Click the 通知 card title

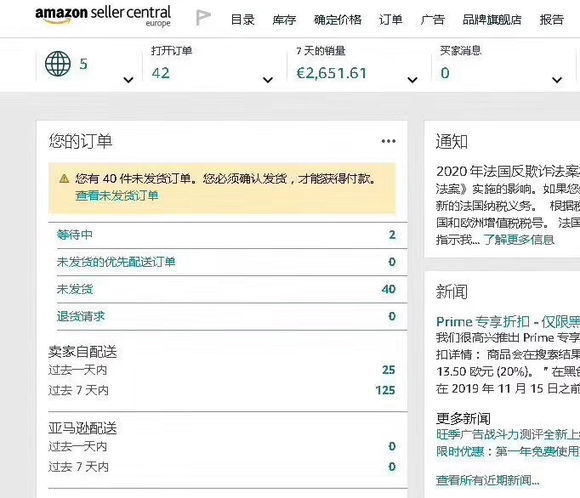pos(452,141)
